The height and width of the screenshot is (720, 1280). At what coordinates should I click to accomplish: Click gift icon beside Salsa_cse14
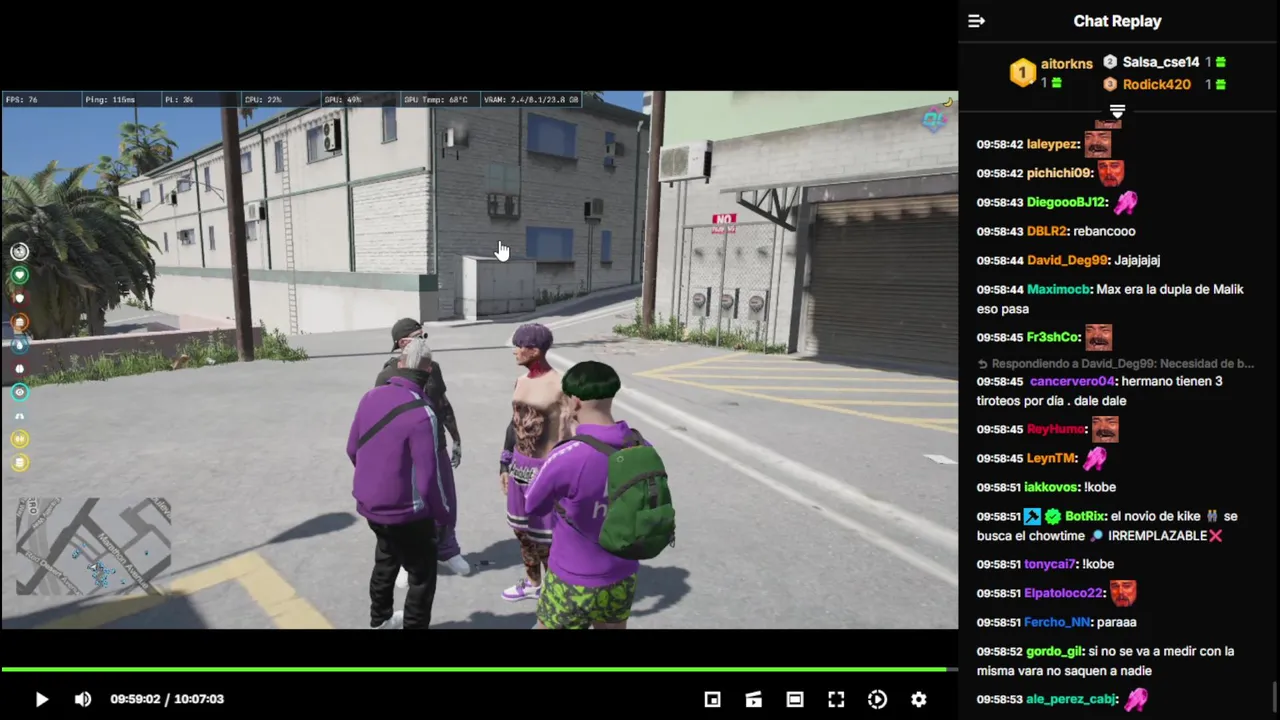1220,62
